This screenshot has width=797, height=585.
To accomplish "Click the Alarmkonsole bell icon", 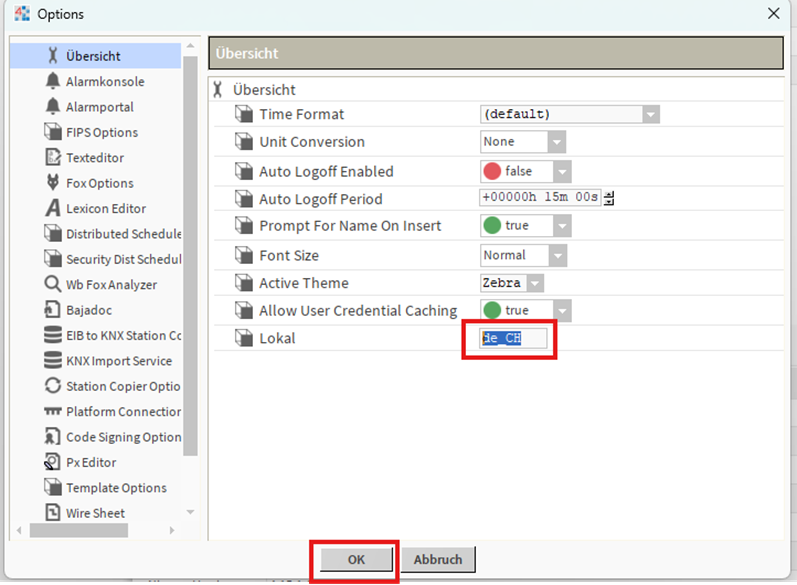I will 52,81.
